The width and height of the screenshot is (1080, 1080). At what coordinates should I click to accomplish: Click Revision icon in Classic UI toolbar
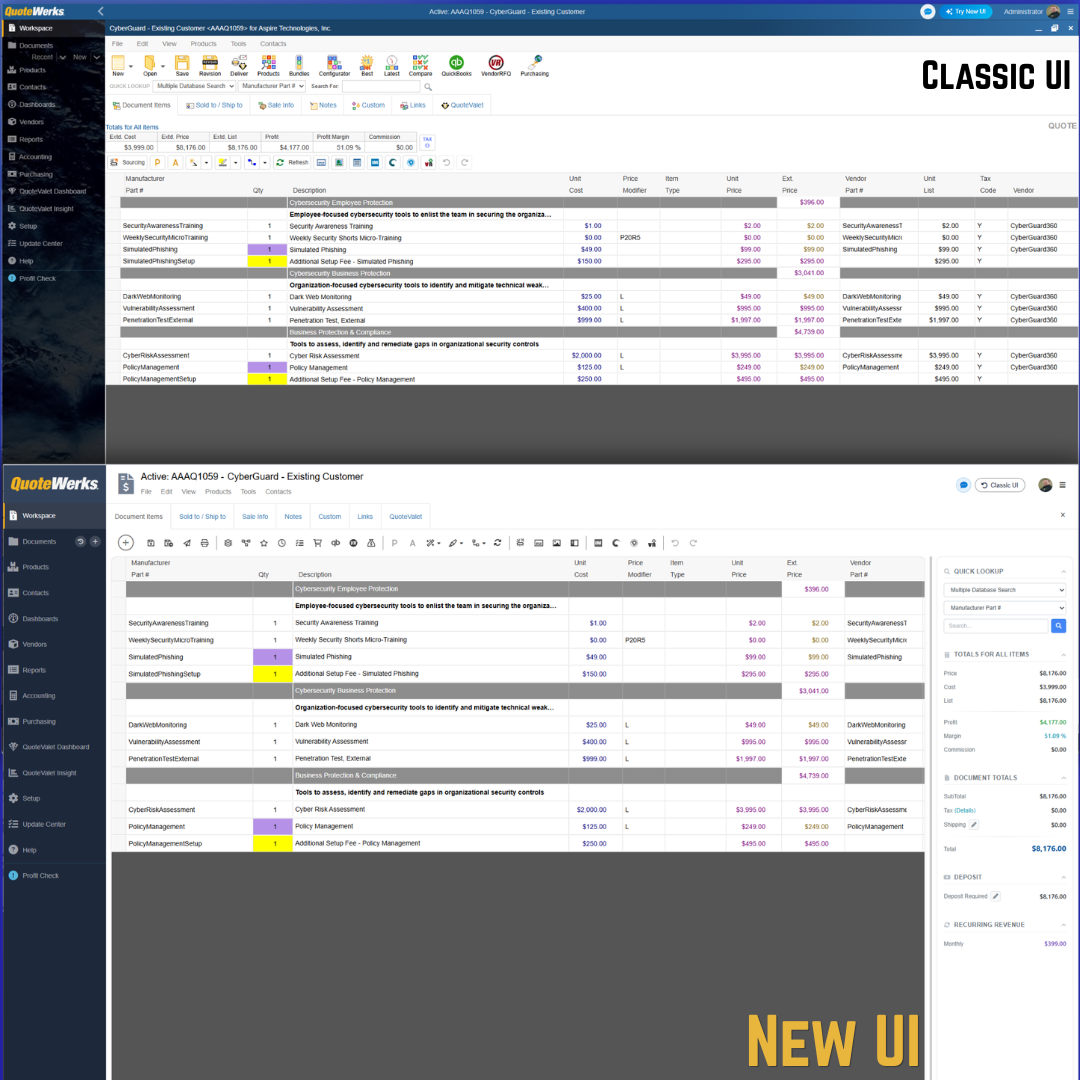(x=210, y=65)
